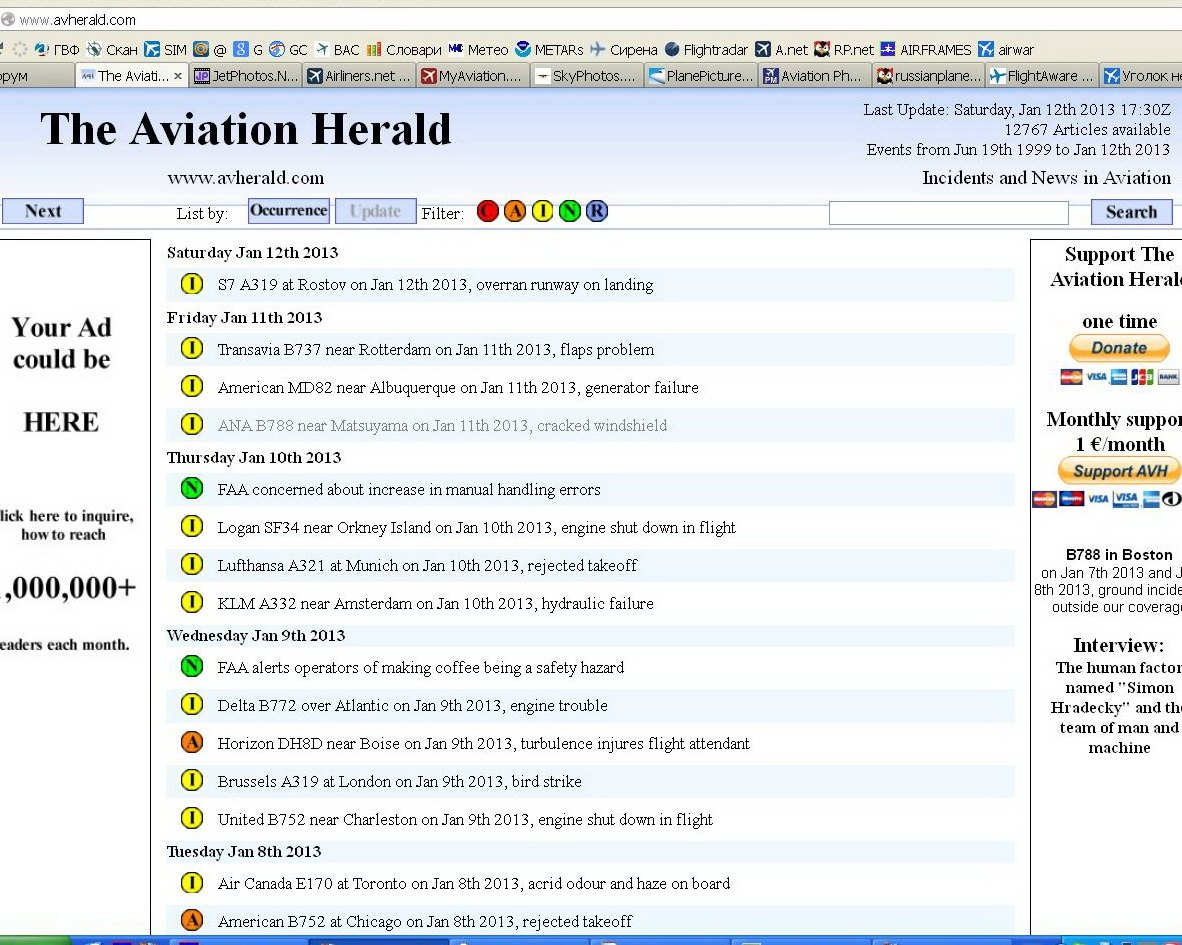
Task: Click incident icon beside Lufthansa A321 Munich article
Action: pos(192,564)
